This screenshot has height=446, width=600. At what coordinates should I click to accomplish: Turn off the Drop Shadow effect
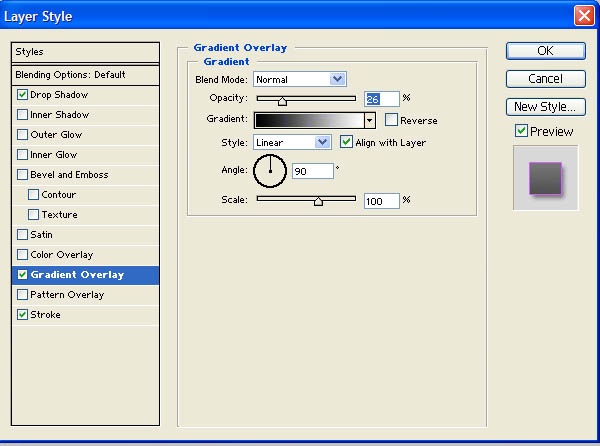23,95
